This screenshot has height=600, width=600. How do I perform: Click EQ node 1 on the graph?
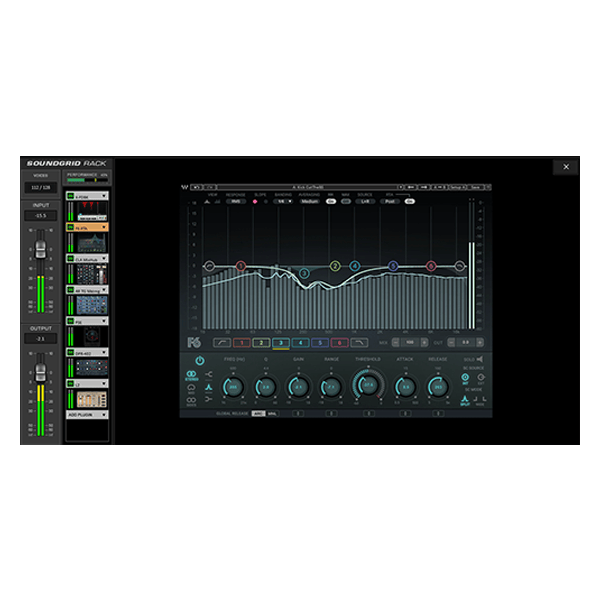[x=241, y=266]
